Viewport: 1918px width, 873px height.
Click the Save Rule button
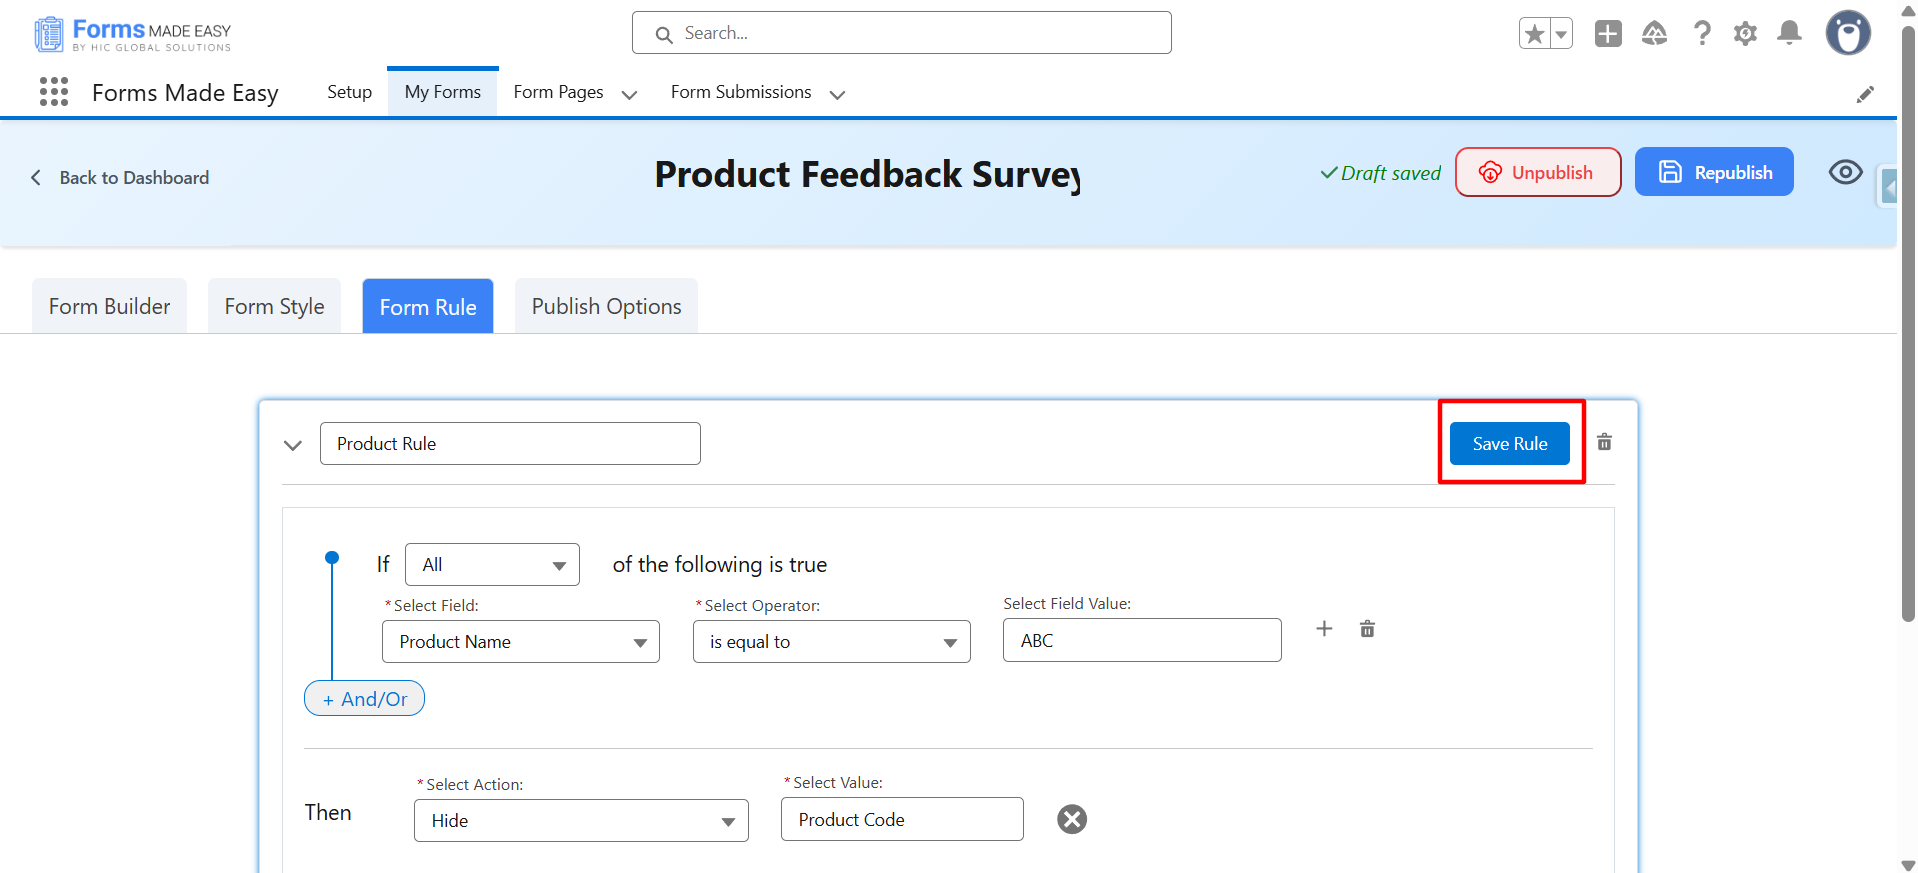pos(1509,443)
